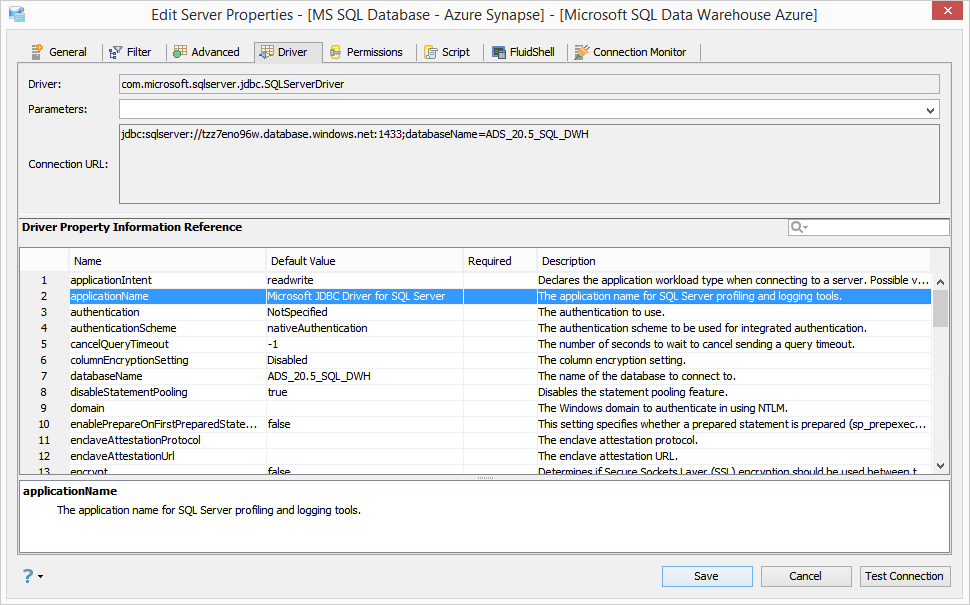Click the FluidShell tab icon

[x=499, y=53]
